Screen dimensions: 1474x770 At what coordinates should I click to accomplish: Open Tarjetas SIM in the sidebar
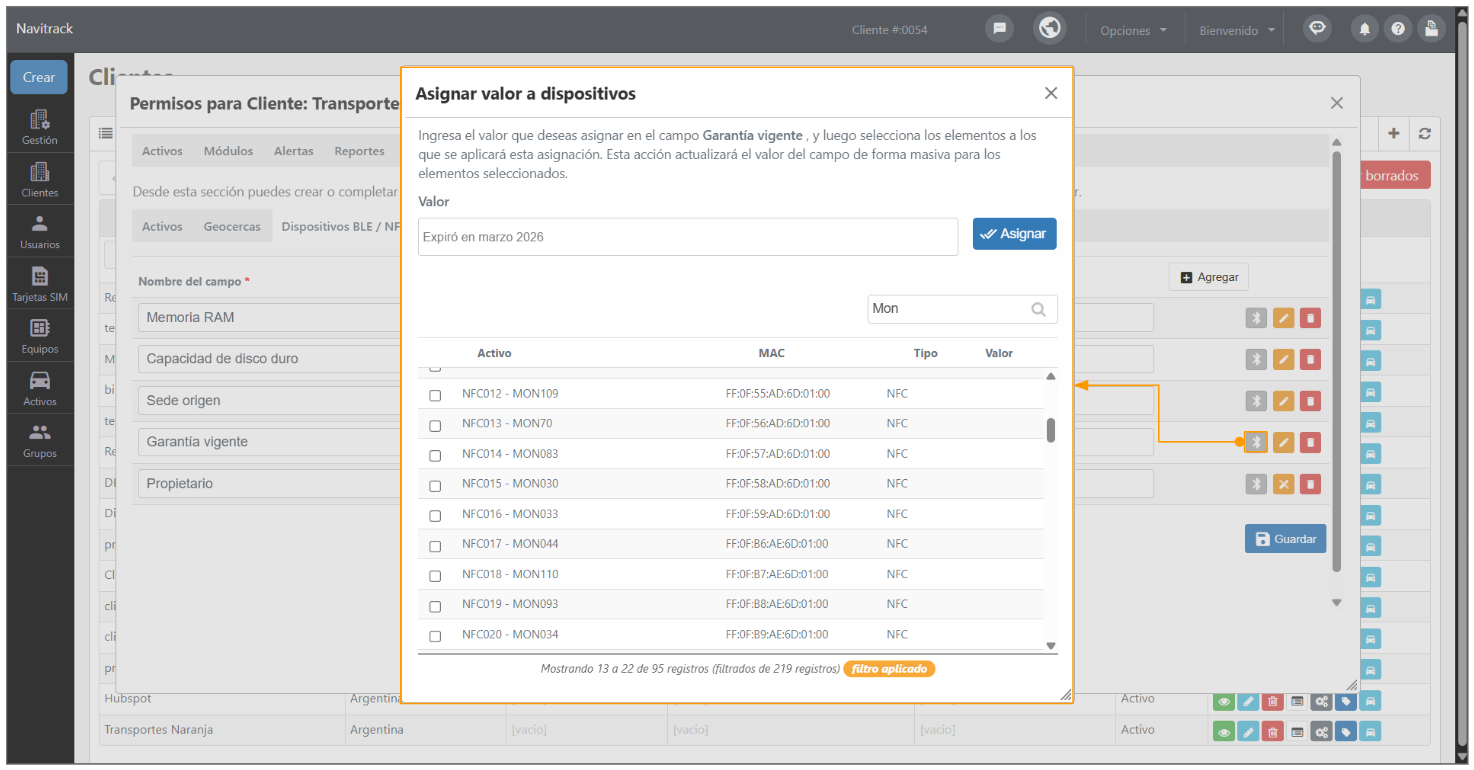coord(40,284)
